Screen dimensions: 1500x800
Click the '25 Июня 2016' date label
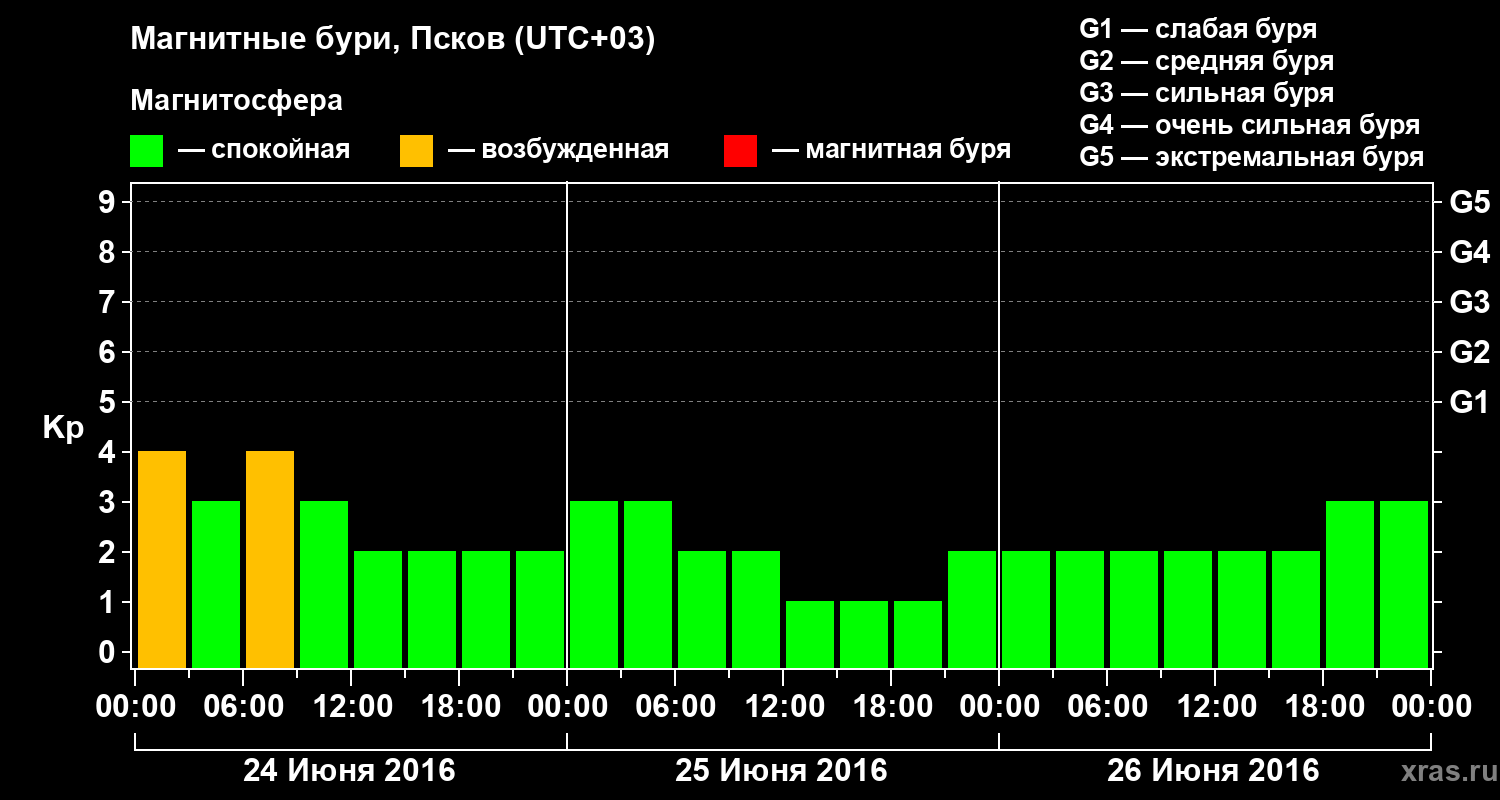(782, 771)
